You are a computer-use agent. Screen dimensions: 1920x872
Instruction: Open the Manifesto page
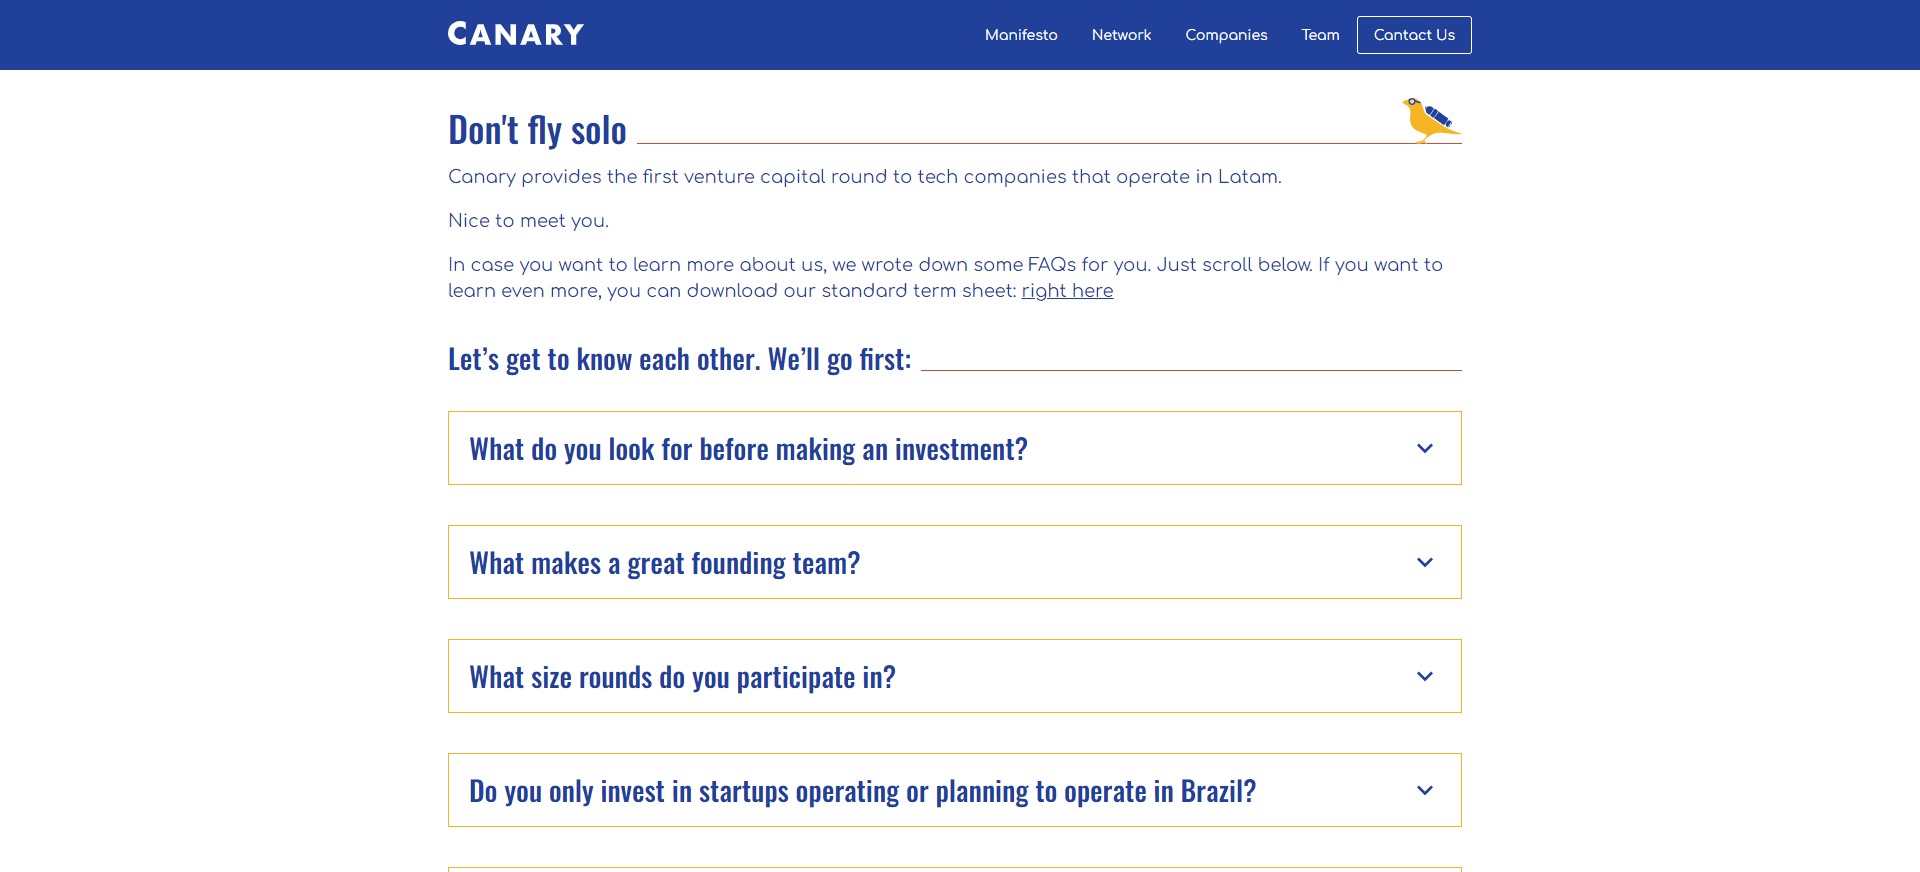(1020, 35)
